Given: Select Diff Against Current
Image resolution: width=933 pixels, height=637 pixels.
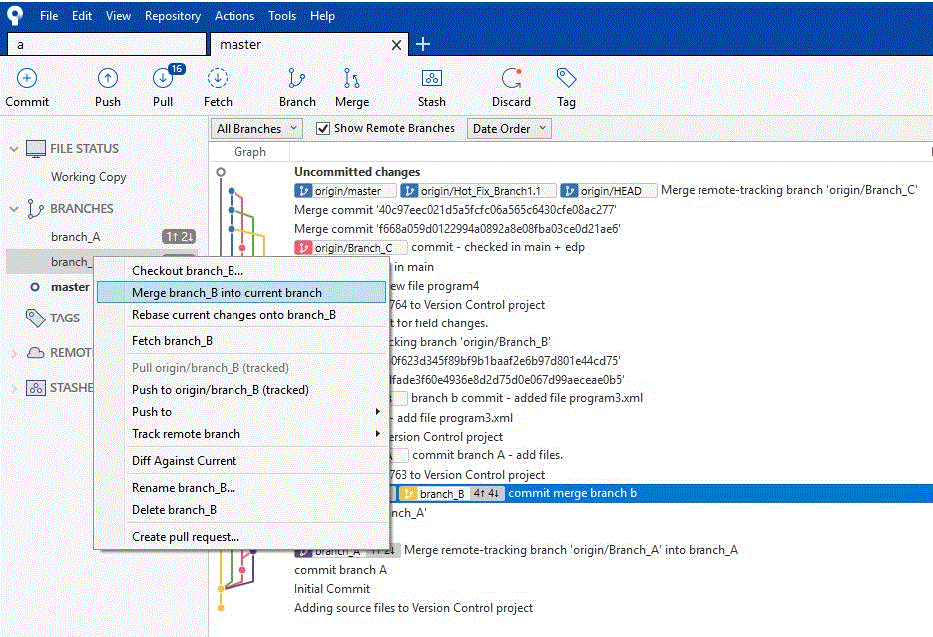Looking at the screenshot, I should click(x=241, y=460).
